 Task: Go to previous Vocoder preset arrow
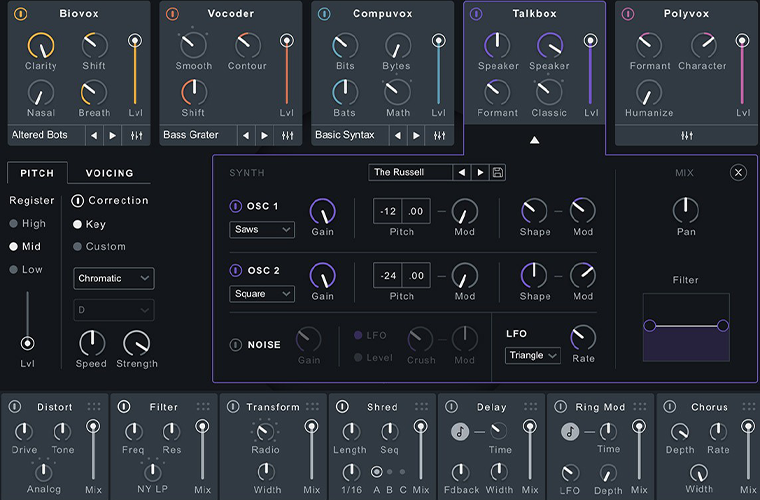coord(246,136)
